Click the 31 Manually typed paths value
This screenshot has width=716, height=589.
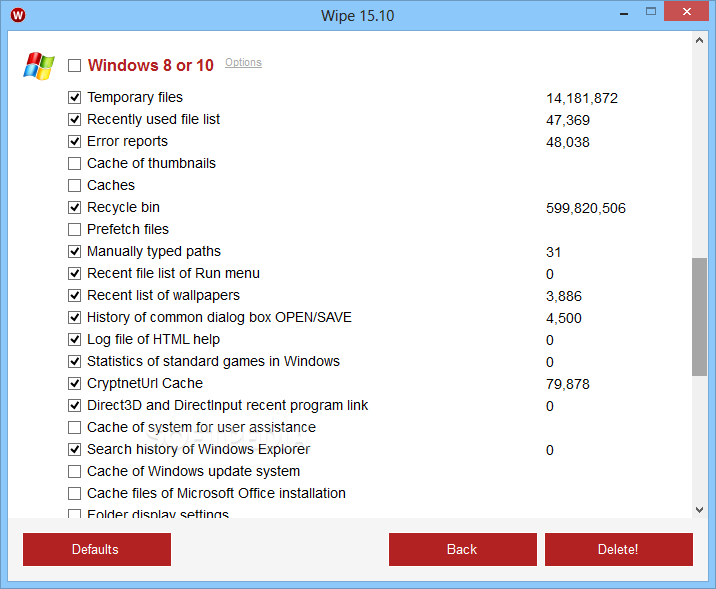pyautogui.click(x=553, y=252)
